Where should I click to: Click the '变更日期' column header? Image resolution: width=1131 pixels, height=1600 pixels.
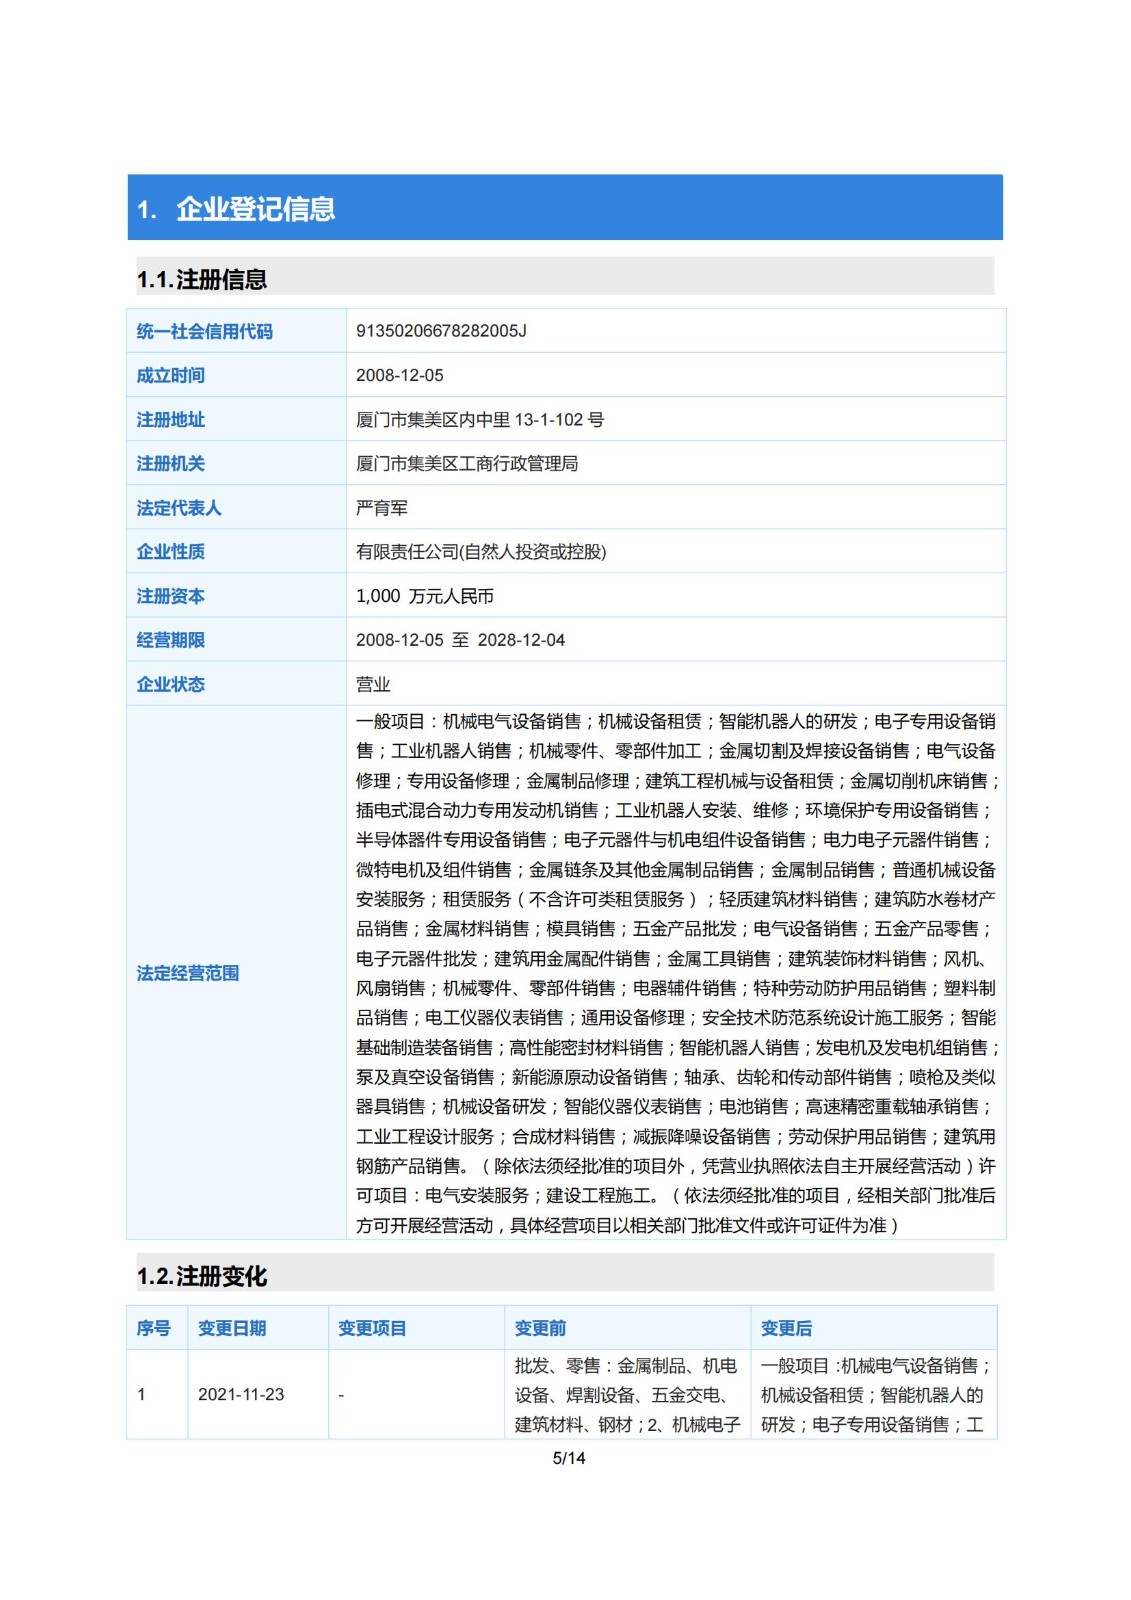pyautogui.click(x=232, y=1328)
